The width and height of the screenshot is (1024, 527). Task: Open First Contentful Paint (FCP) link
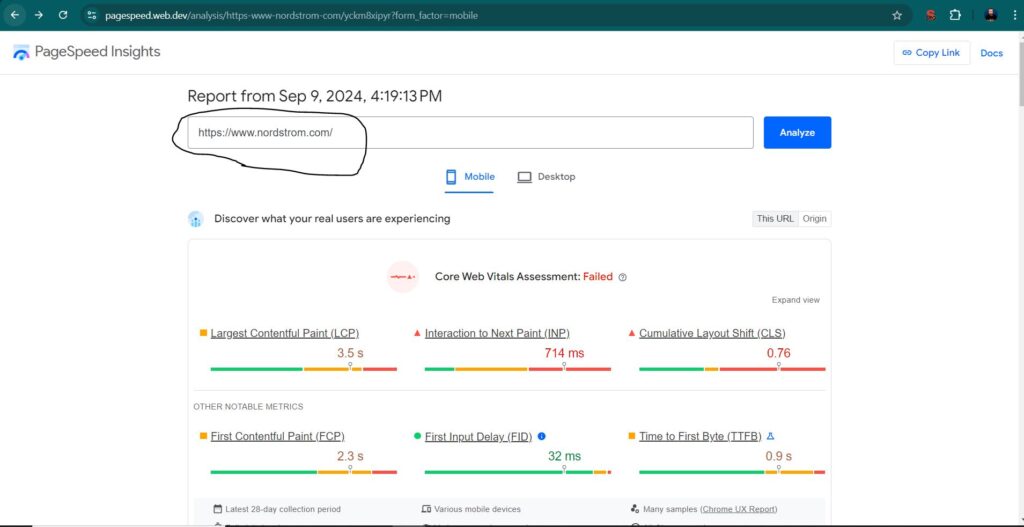pyautogui.click(x=278, y=436)
